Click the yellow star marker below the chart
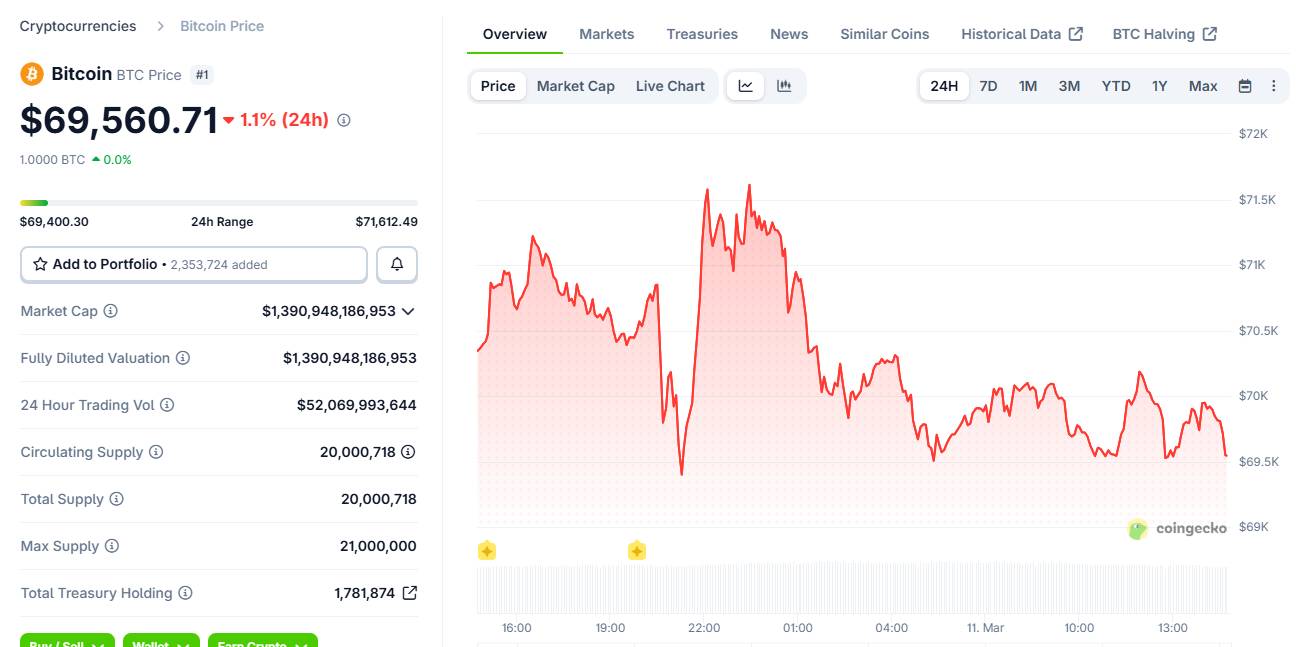This screenshot has height=647, width=1296. pyautogui.click(x=486, y=549)
